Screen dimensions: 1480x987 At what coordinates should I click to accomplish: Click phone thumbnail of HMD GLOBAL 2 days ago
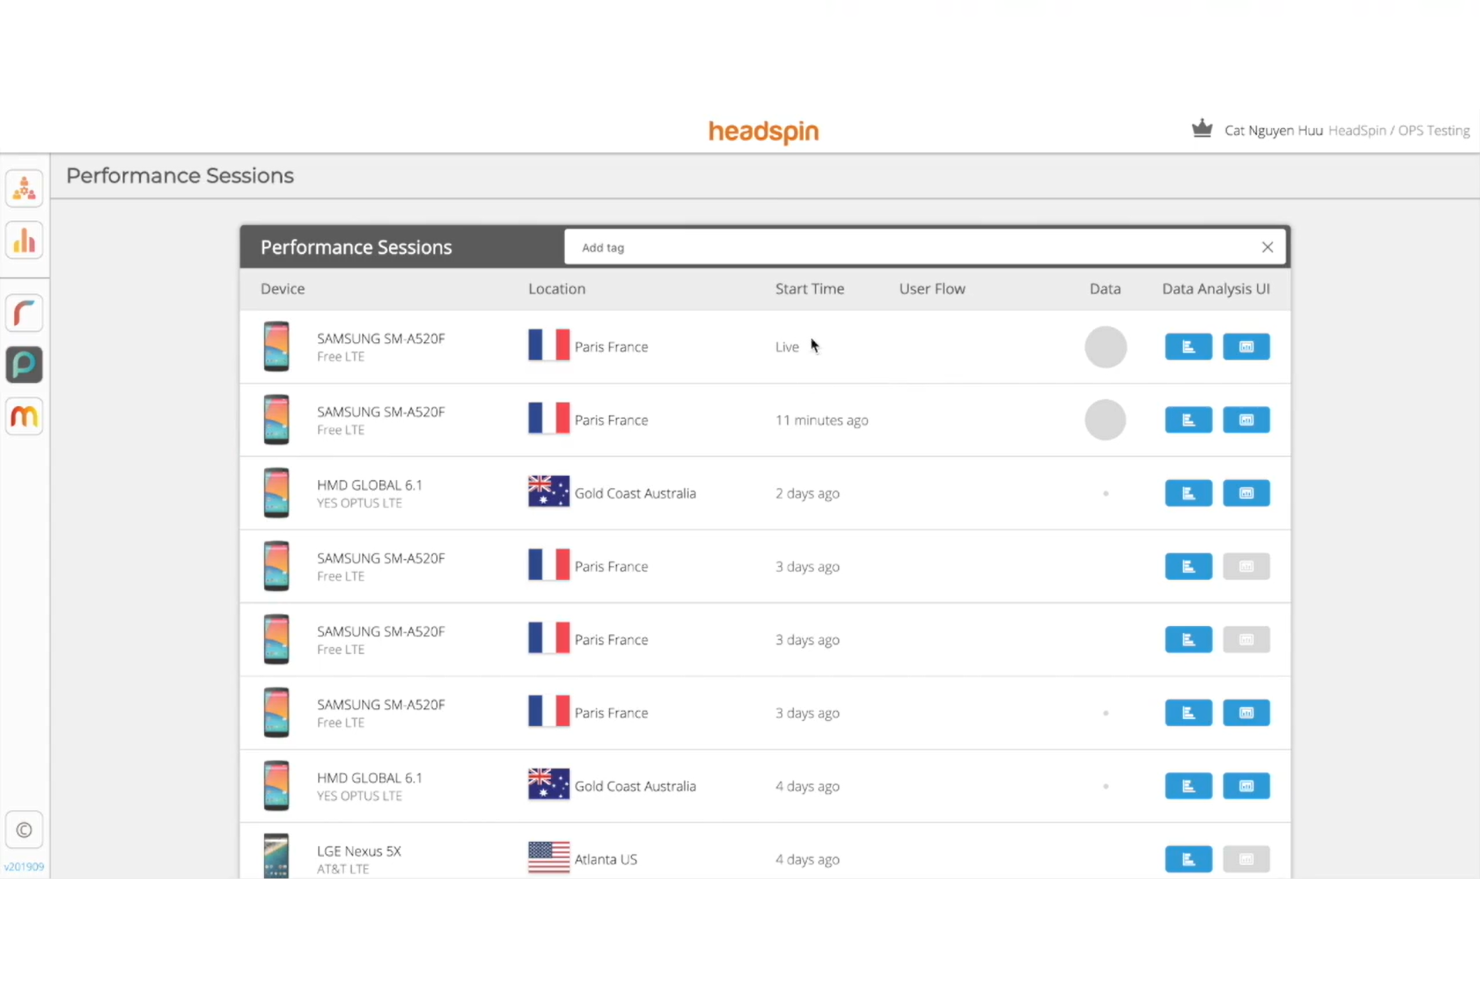click(276, 493)
